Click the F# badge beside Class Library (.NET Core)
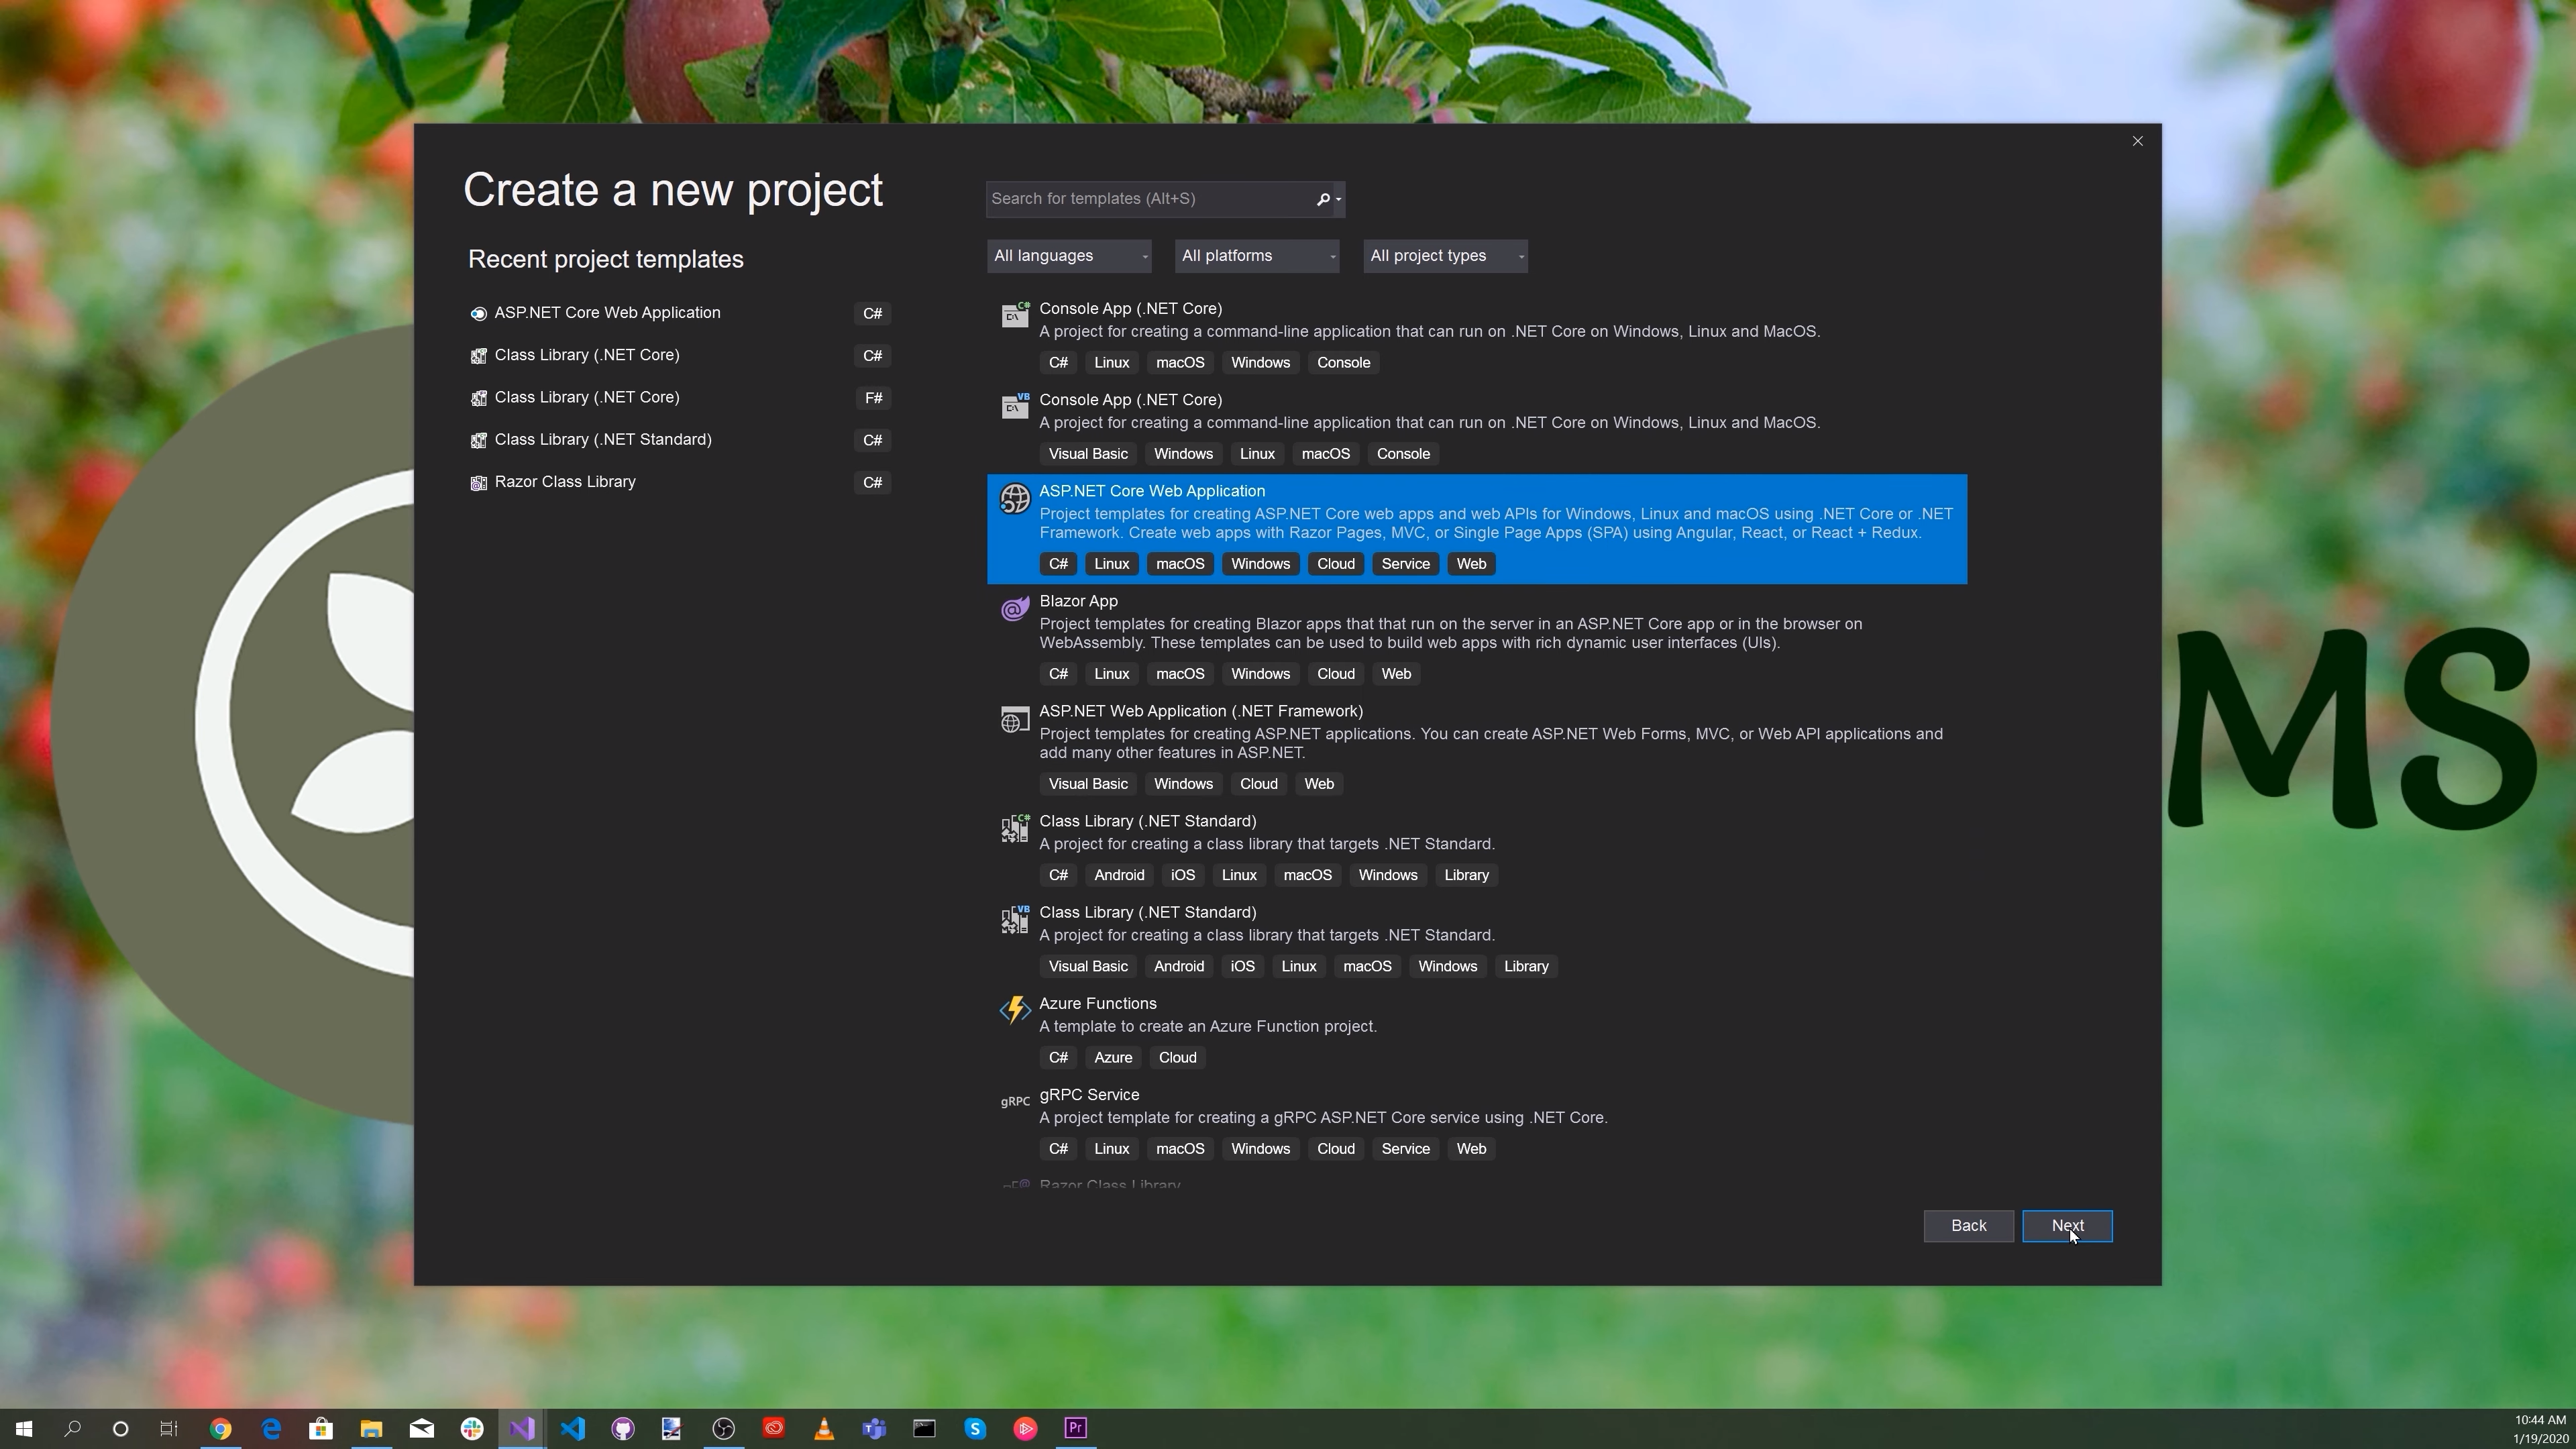The height and width of the screenshot is (1449, 2576). tap(873, 398)
